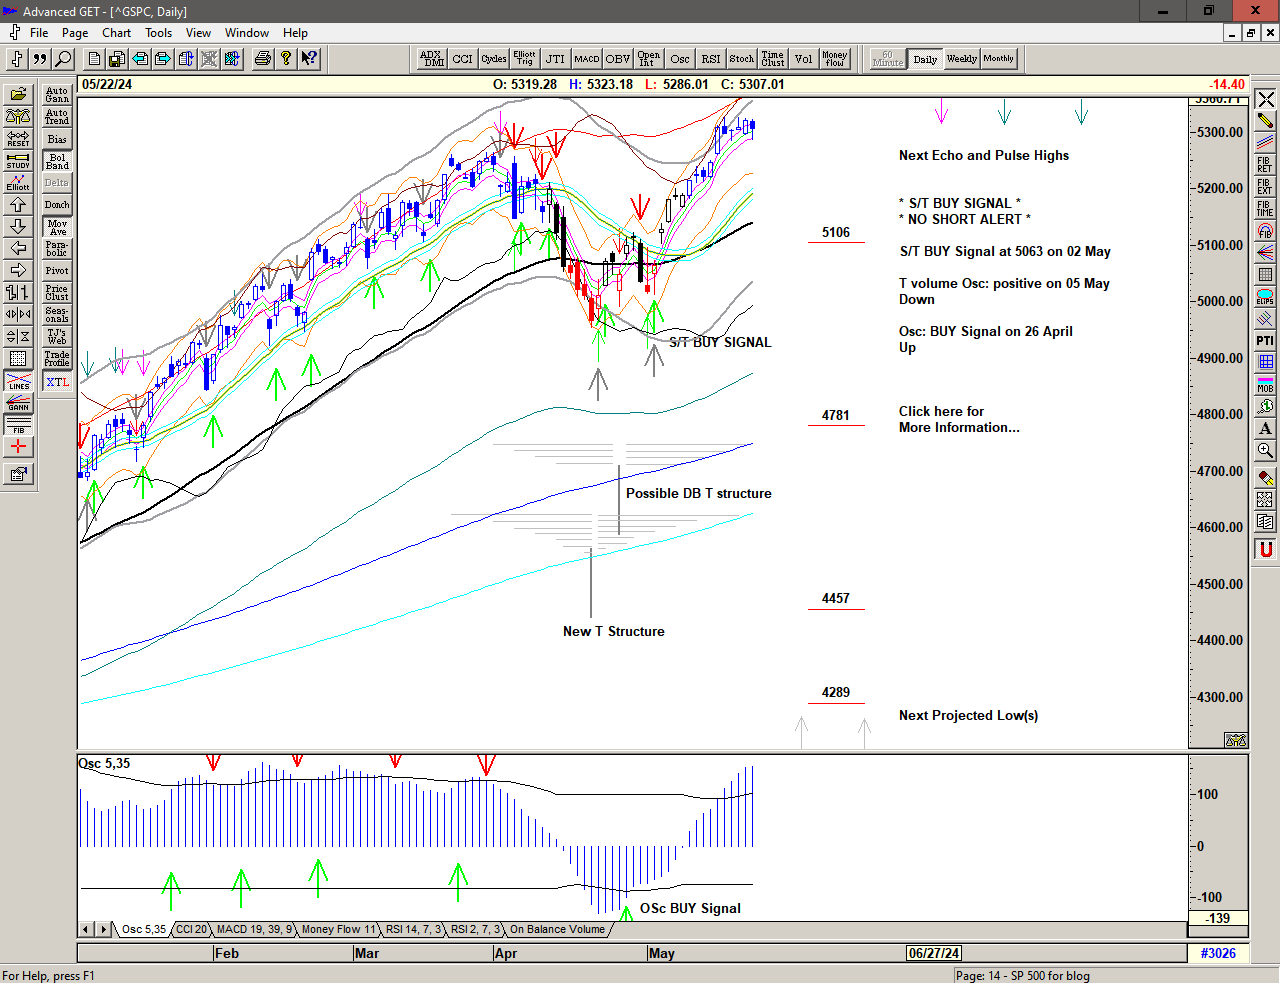Toggle the Bol Band overlay

pos(57,161)
